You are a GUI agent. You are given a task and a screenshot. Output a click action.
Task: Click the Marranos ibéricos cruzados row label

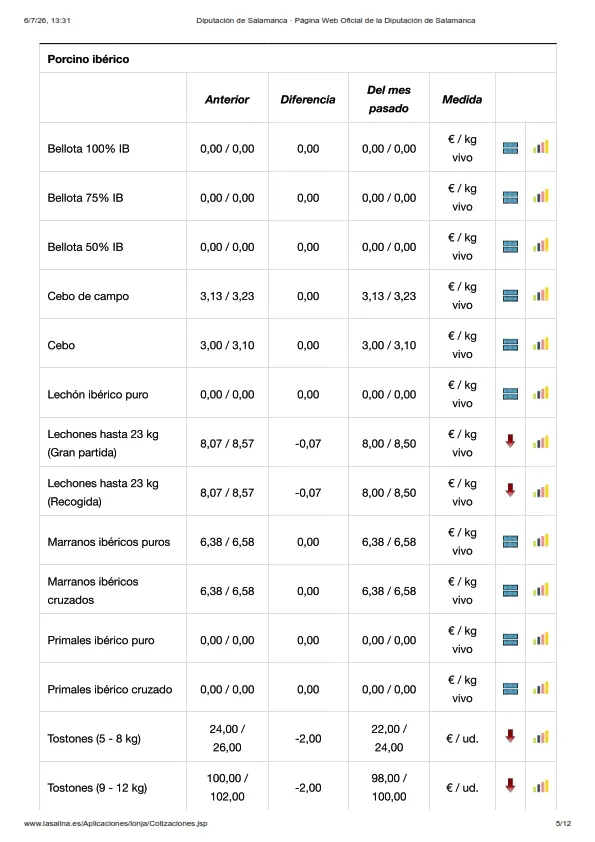(x=92, y=591)
